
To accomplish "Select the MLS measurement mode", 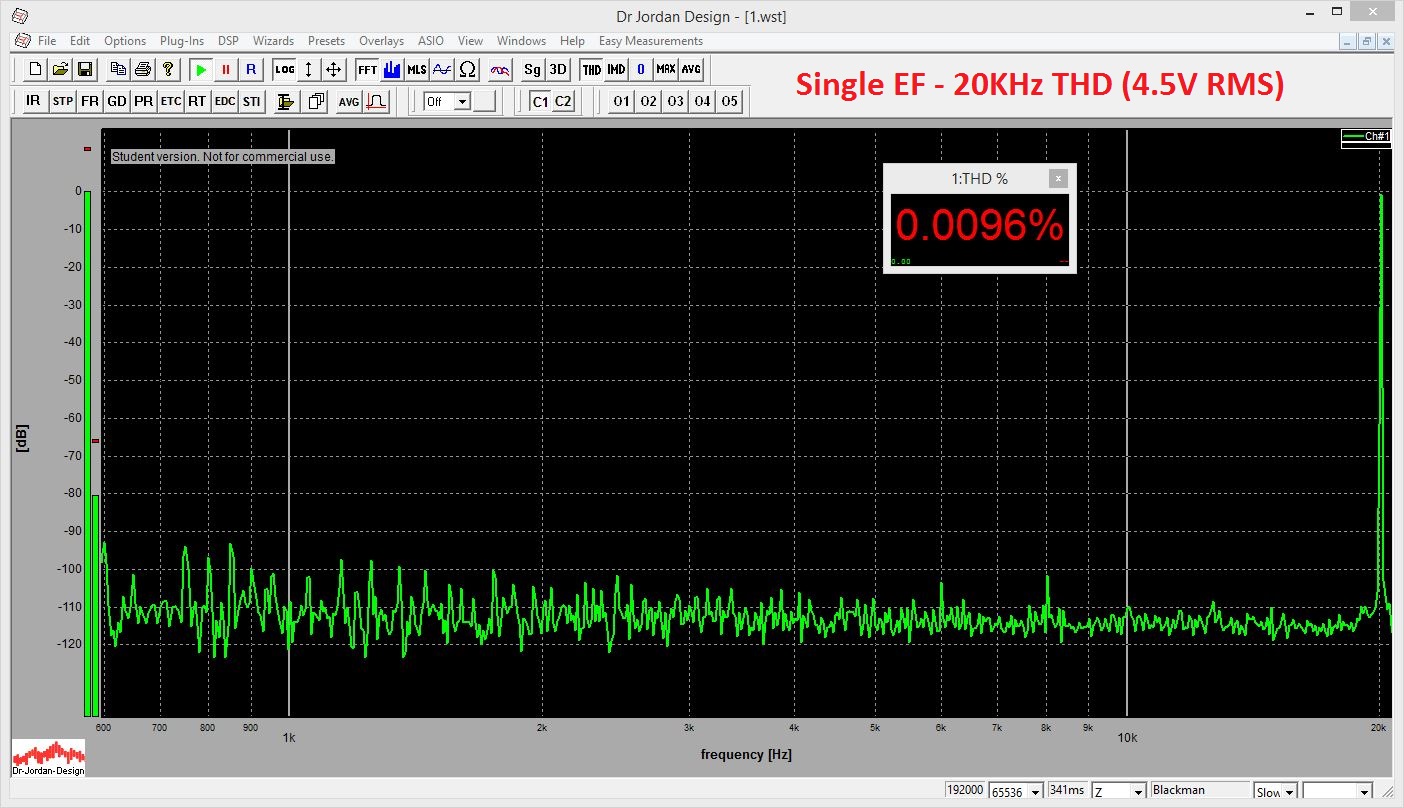I will click(x=417, y=69).
